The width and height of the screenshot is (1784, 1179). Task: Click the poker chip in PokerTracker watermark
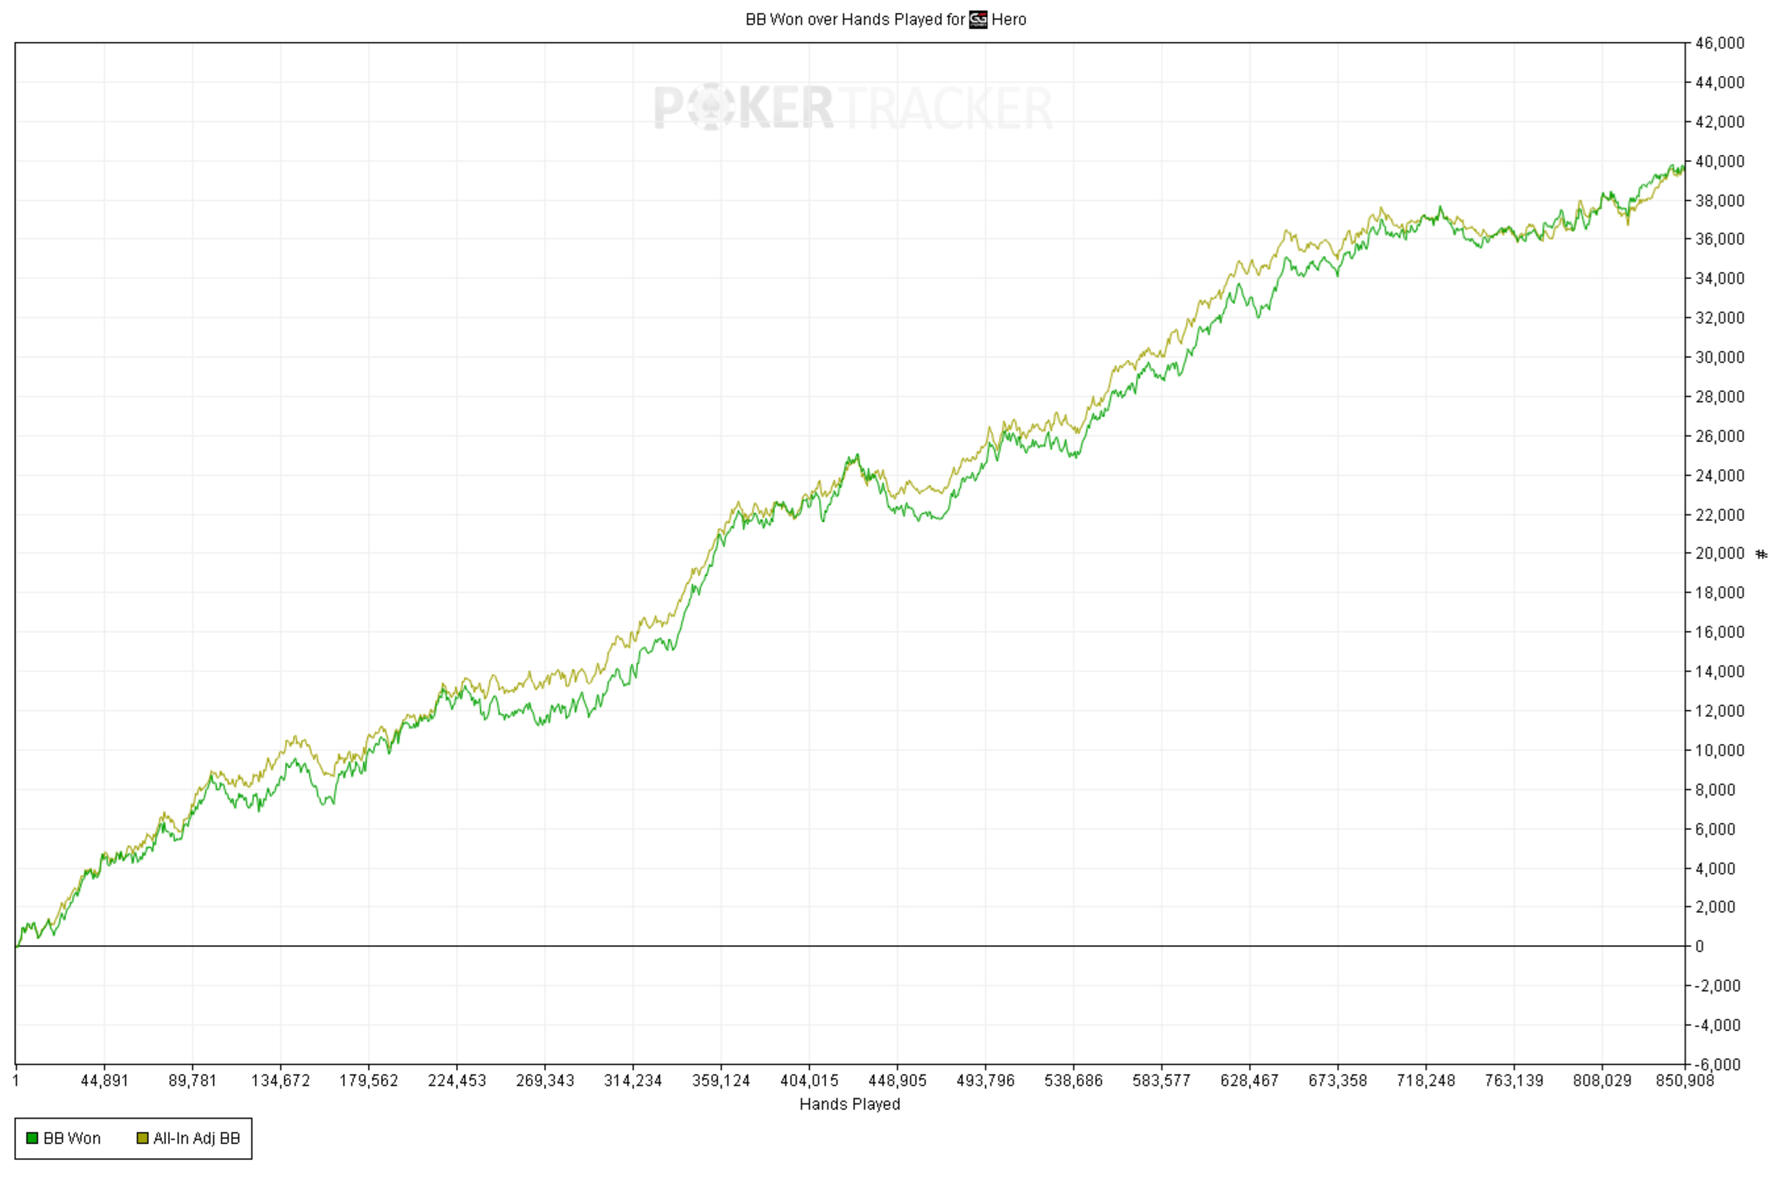711,108
